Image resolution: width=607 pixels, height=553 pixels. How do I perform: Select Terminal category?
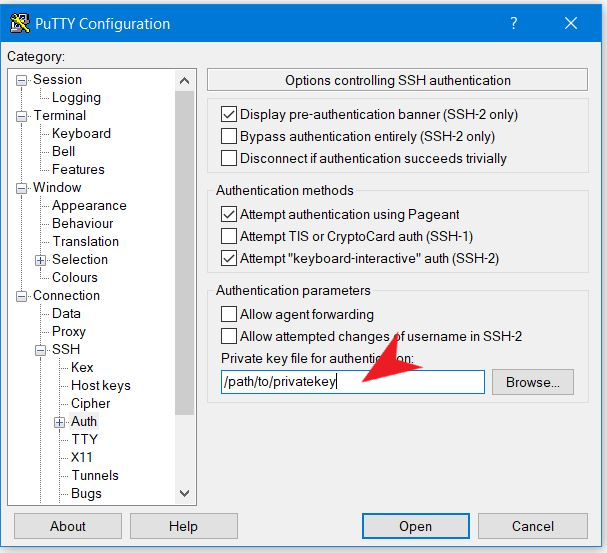[x=60, y=115]
